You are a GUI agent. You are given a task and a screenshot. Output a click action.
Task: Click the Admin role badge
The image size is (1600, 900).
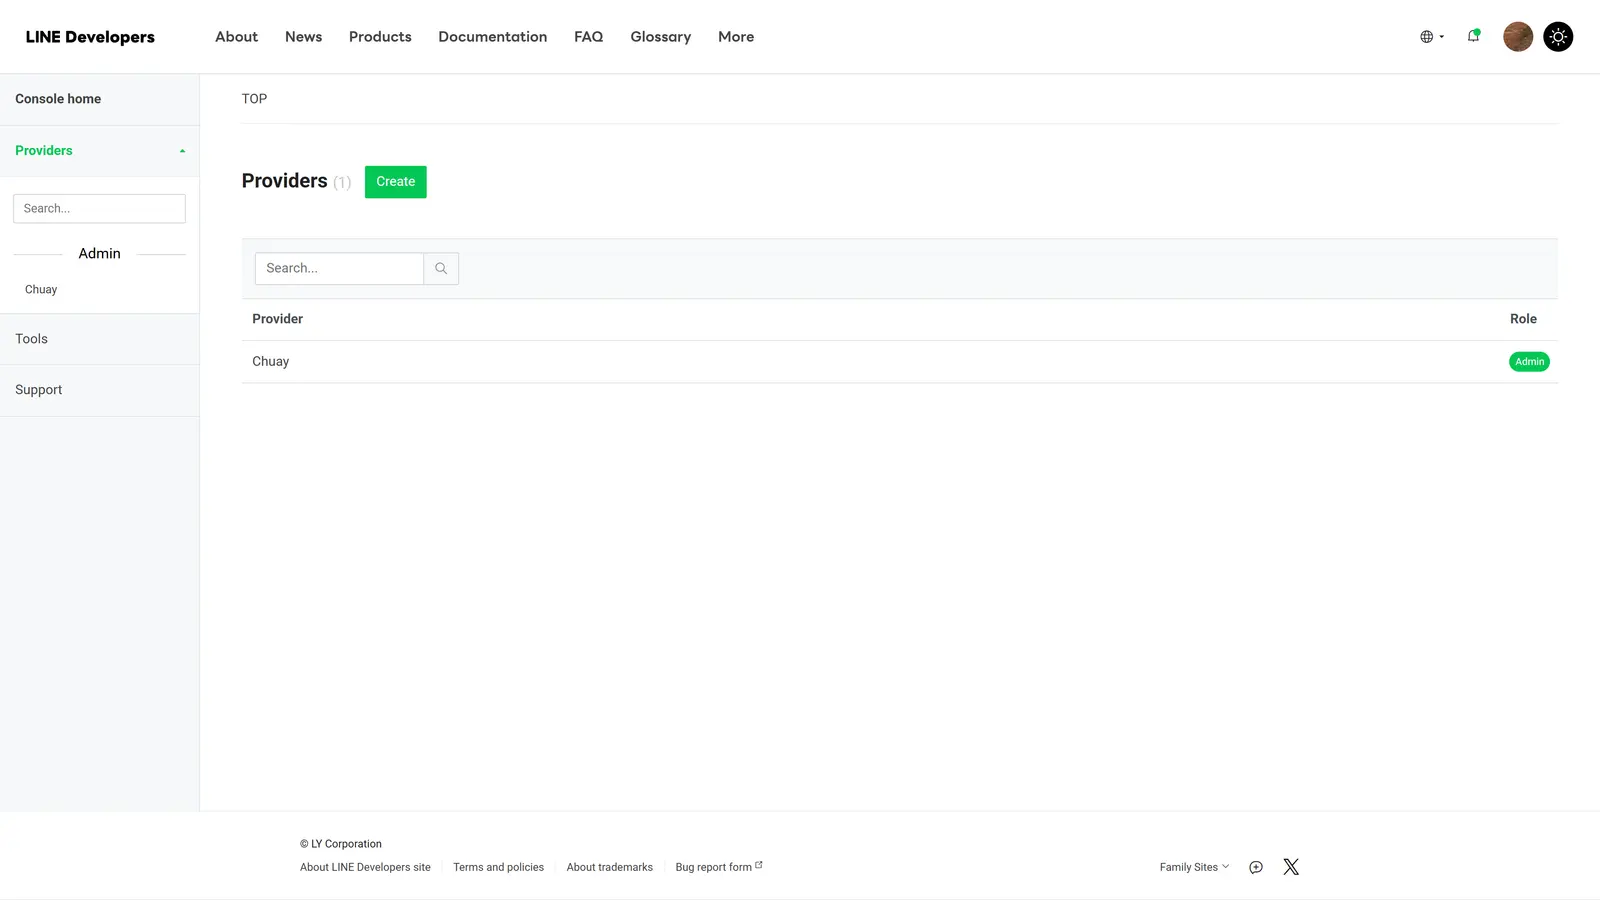click(x=1529, y=362)
